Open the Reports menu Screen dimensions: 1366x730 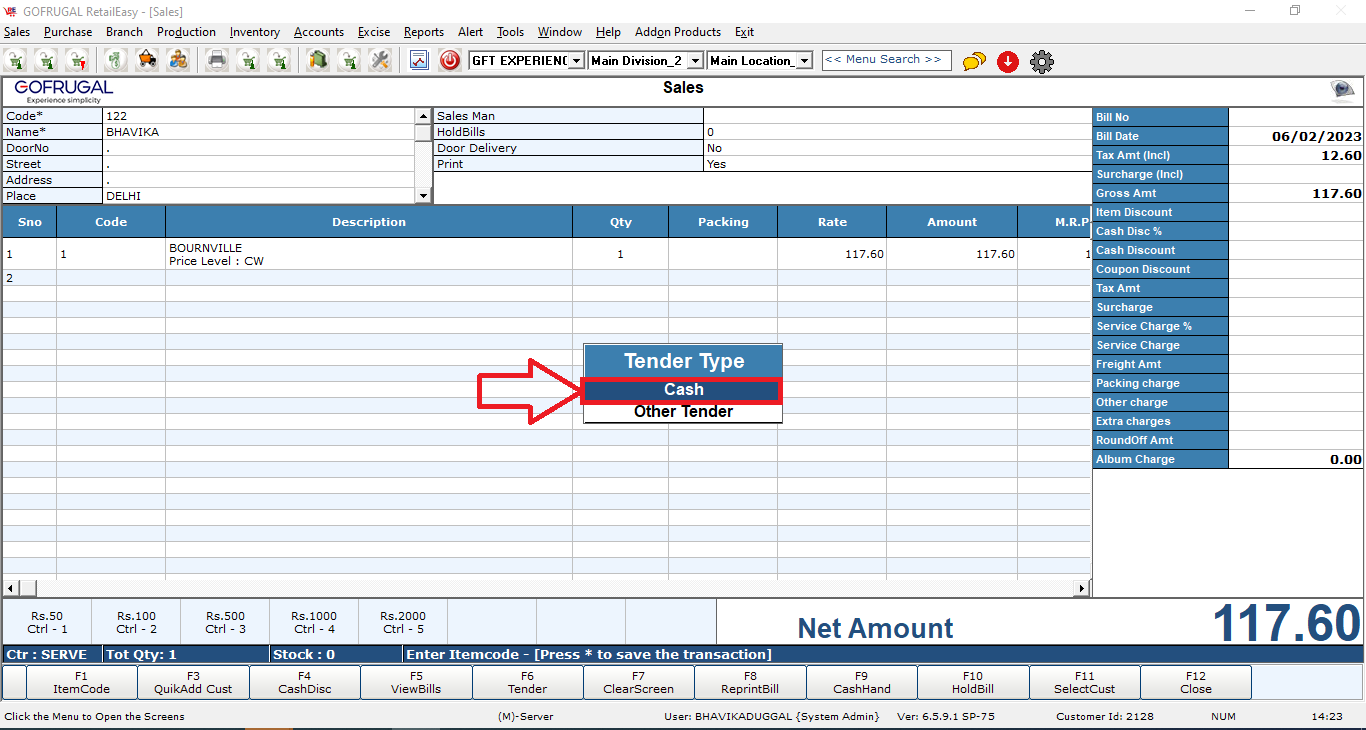click(424, 32)
